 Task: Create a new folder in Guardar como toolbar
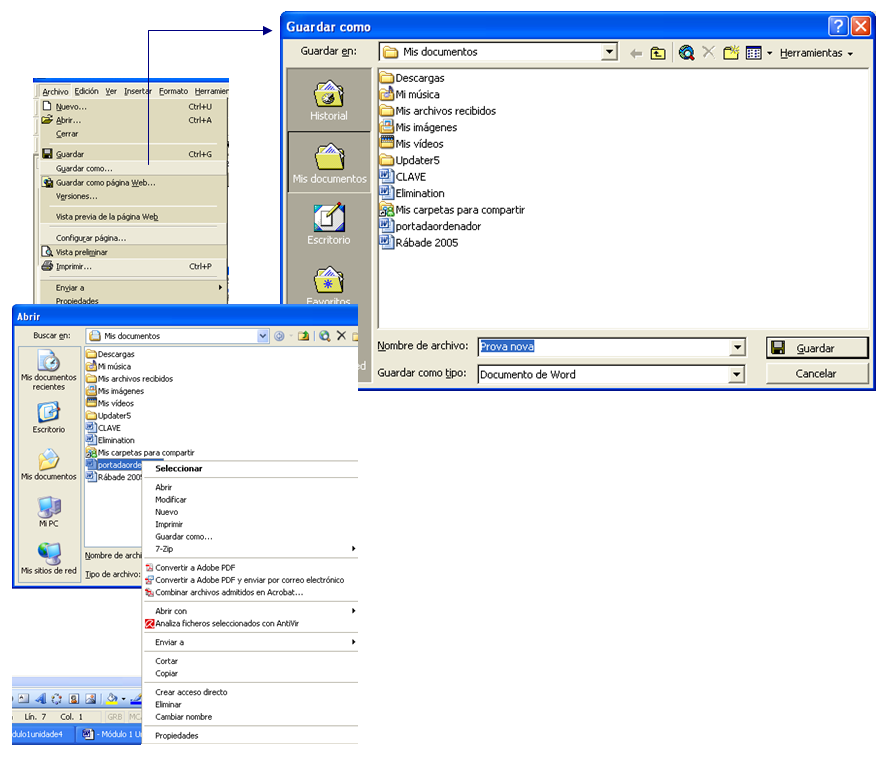(731, 53)
